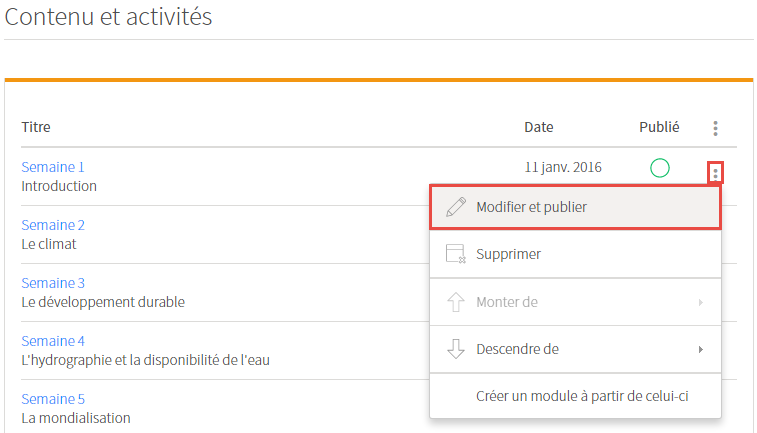The image size is (757, 433).
Task: Toggle the green published circle for Semaine 1
Action: [659, 168]
